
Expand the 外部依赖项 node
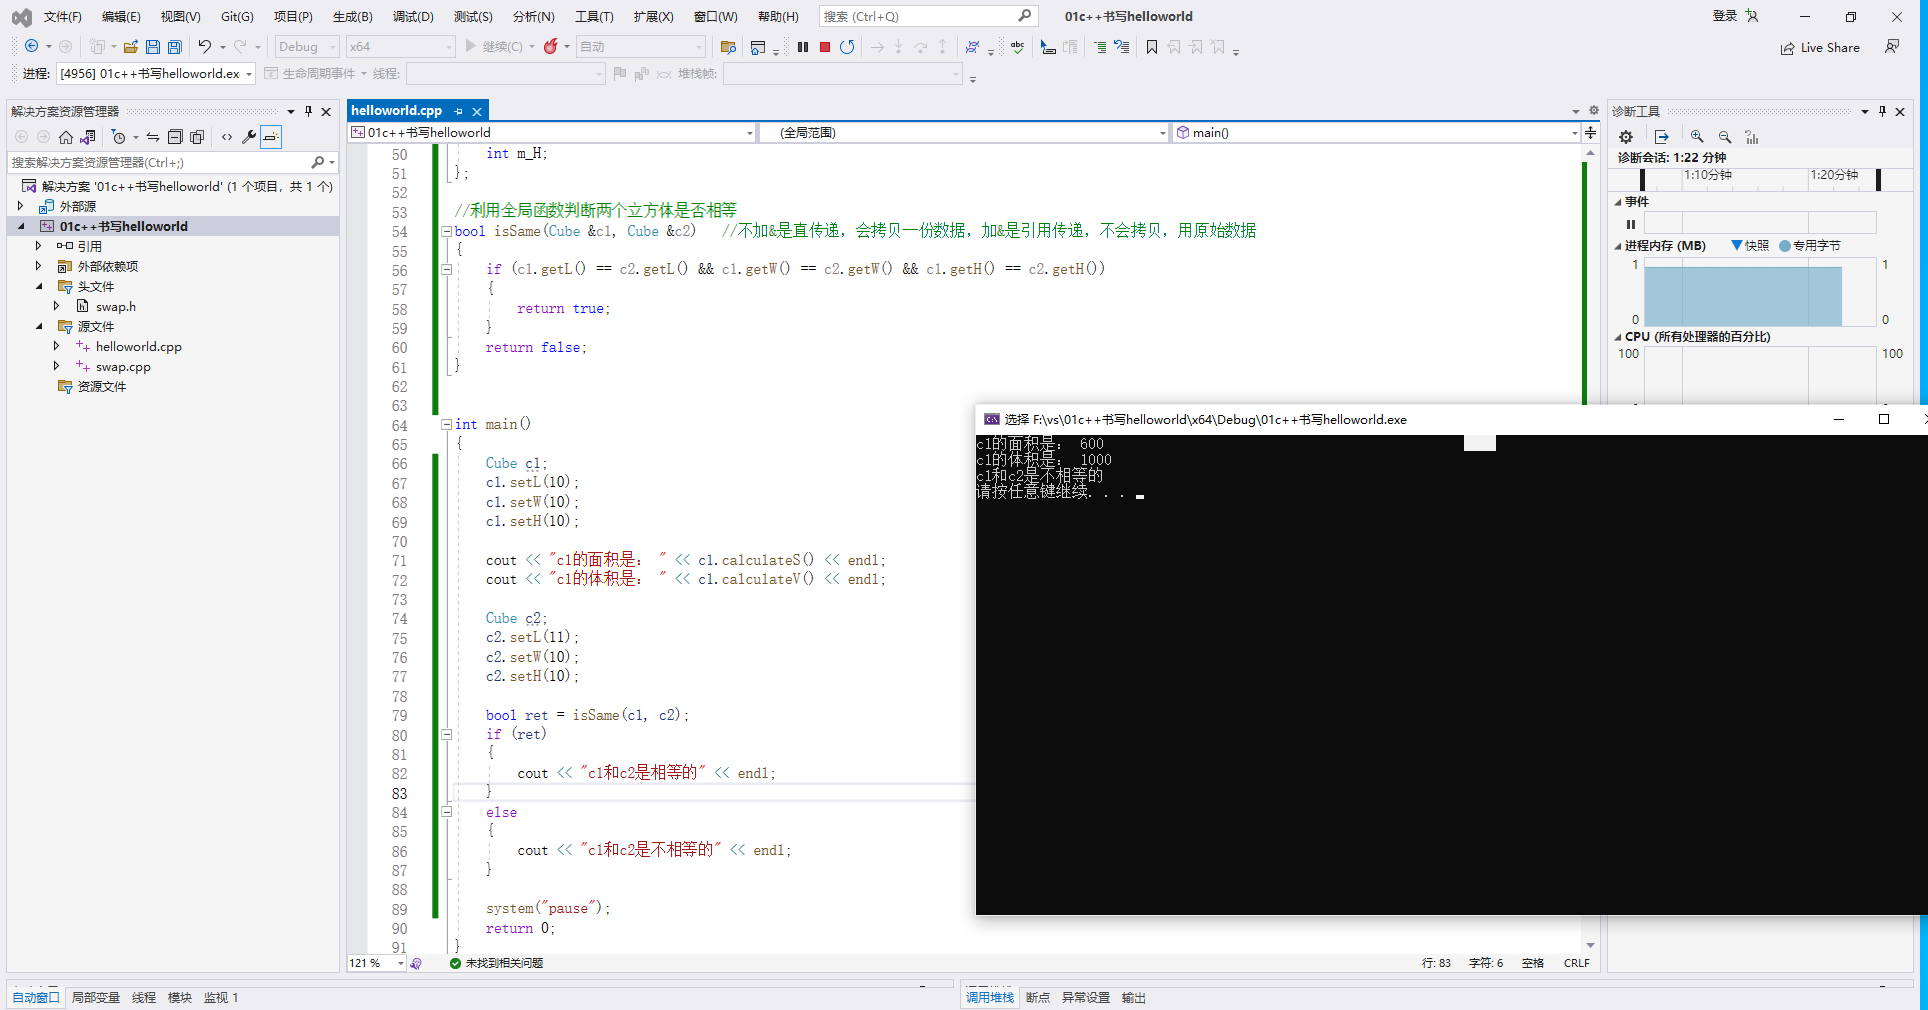[x=39, y=266]
